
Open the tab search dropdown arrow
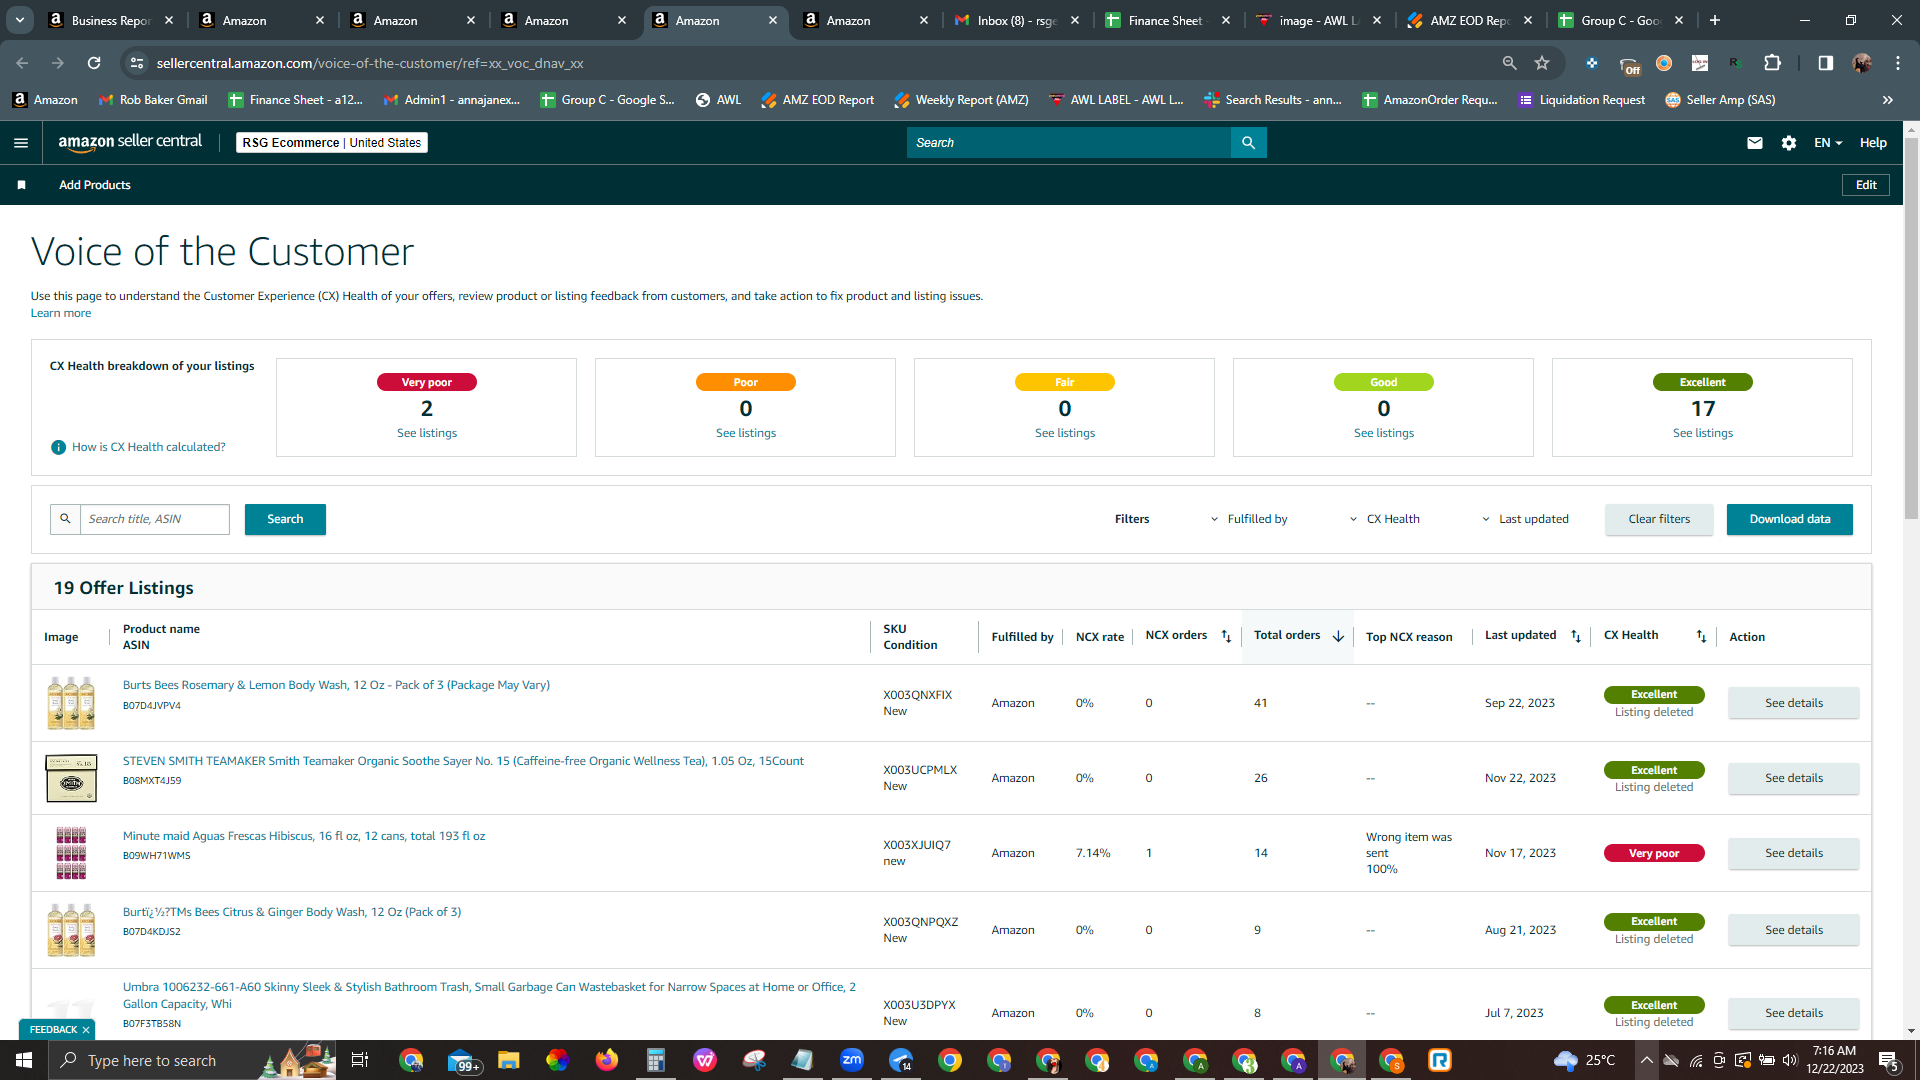tap(20, 20)
